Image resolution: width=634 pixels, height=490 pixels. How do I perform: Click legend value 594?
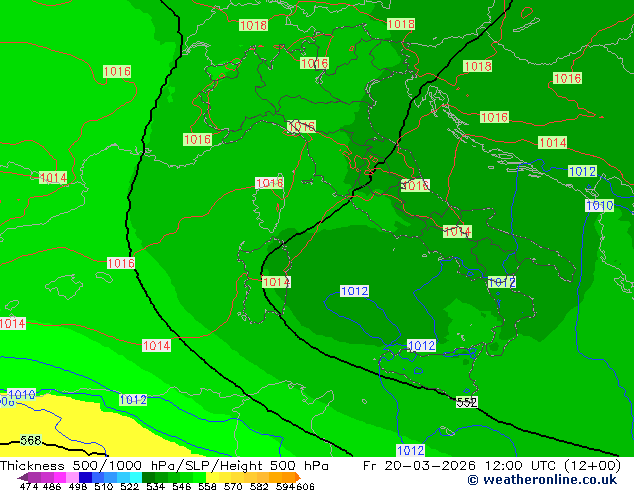[285, 486]
